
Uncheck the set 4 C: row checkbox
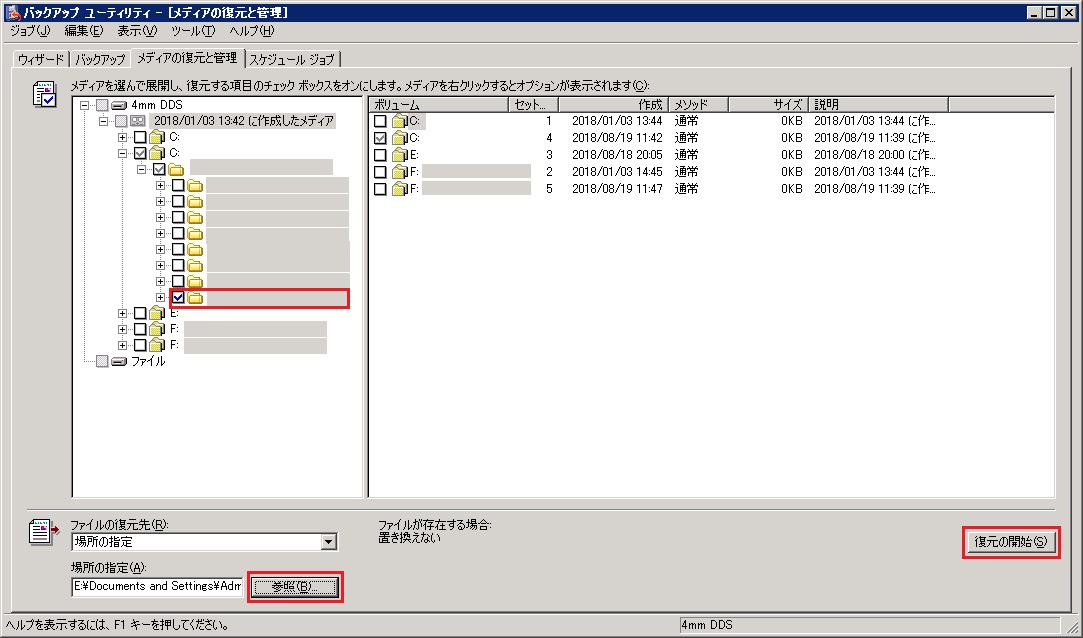pyautogui.click(x=380, y=138)
